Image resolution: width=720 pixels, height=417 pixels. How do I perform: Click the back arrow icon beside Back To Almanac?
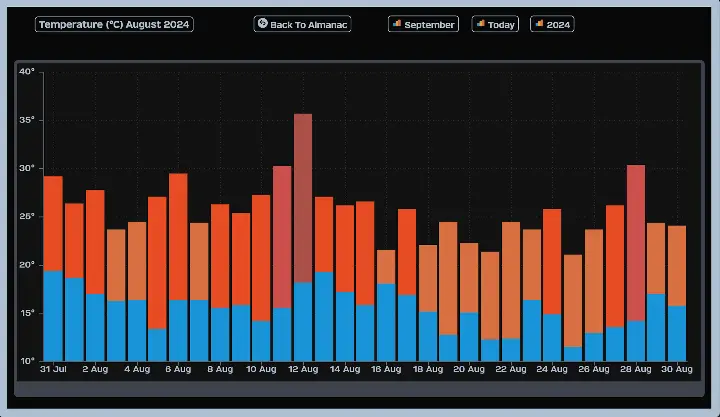(x=262, y=24)
